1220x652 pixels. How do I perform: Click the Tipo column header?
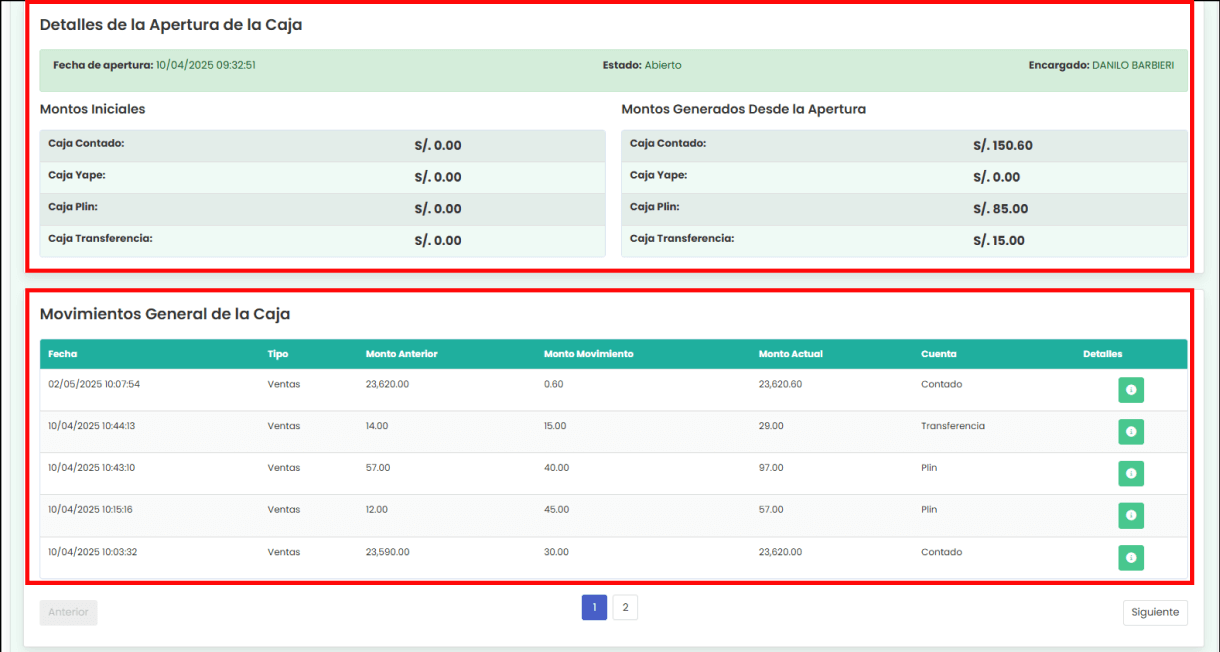pyautogui.click(x=278, y=354)
